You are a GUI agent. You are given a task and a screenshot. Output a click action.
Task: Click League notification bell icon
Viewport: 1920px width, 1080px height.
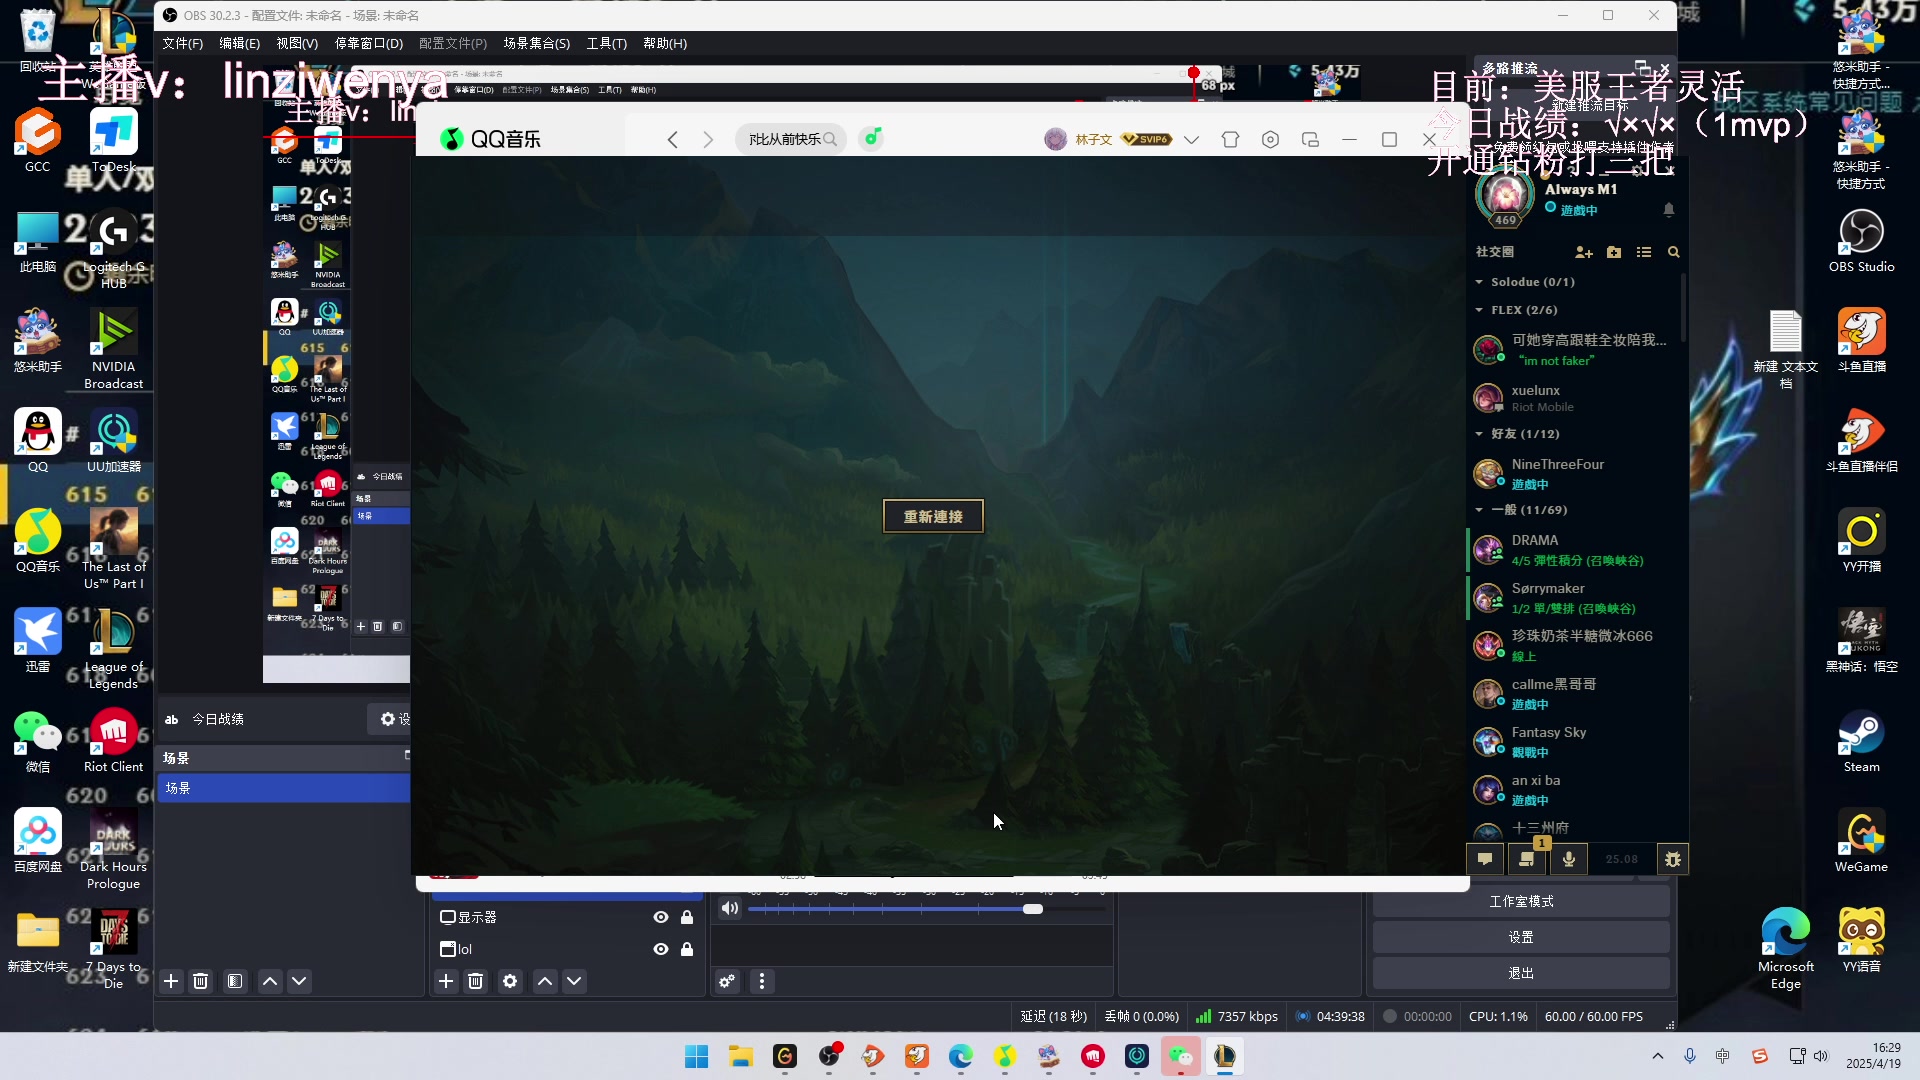tap(1668, 210)
